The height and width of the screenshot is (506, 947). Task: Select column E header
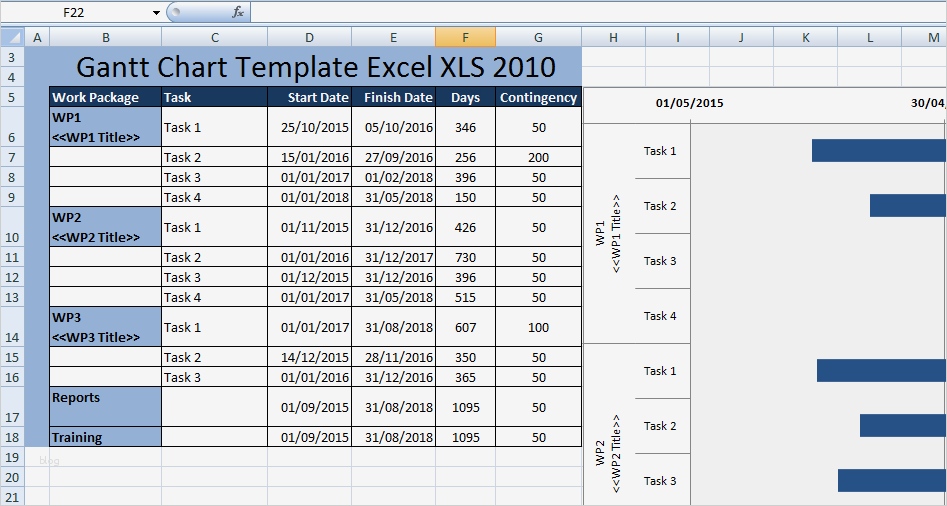393,37
